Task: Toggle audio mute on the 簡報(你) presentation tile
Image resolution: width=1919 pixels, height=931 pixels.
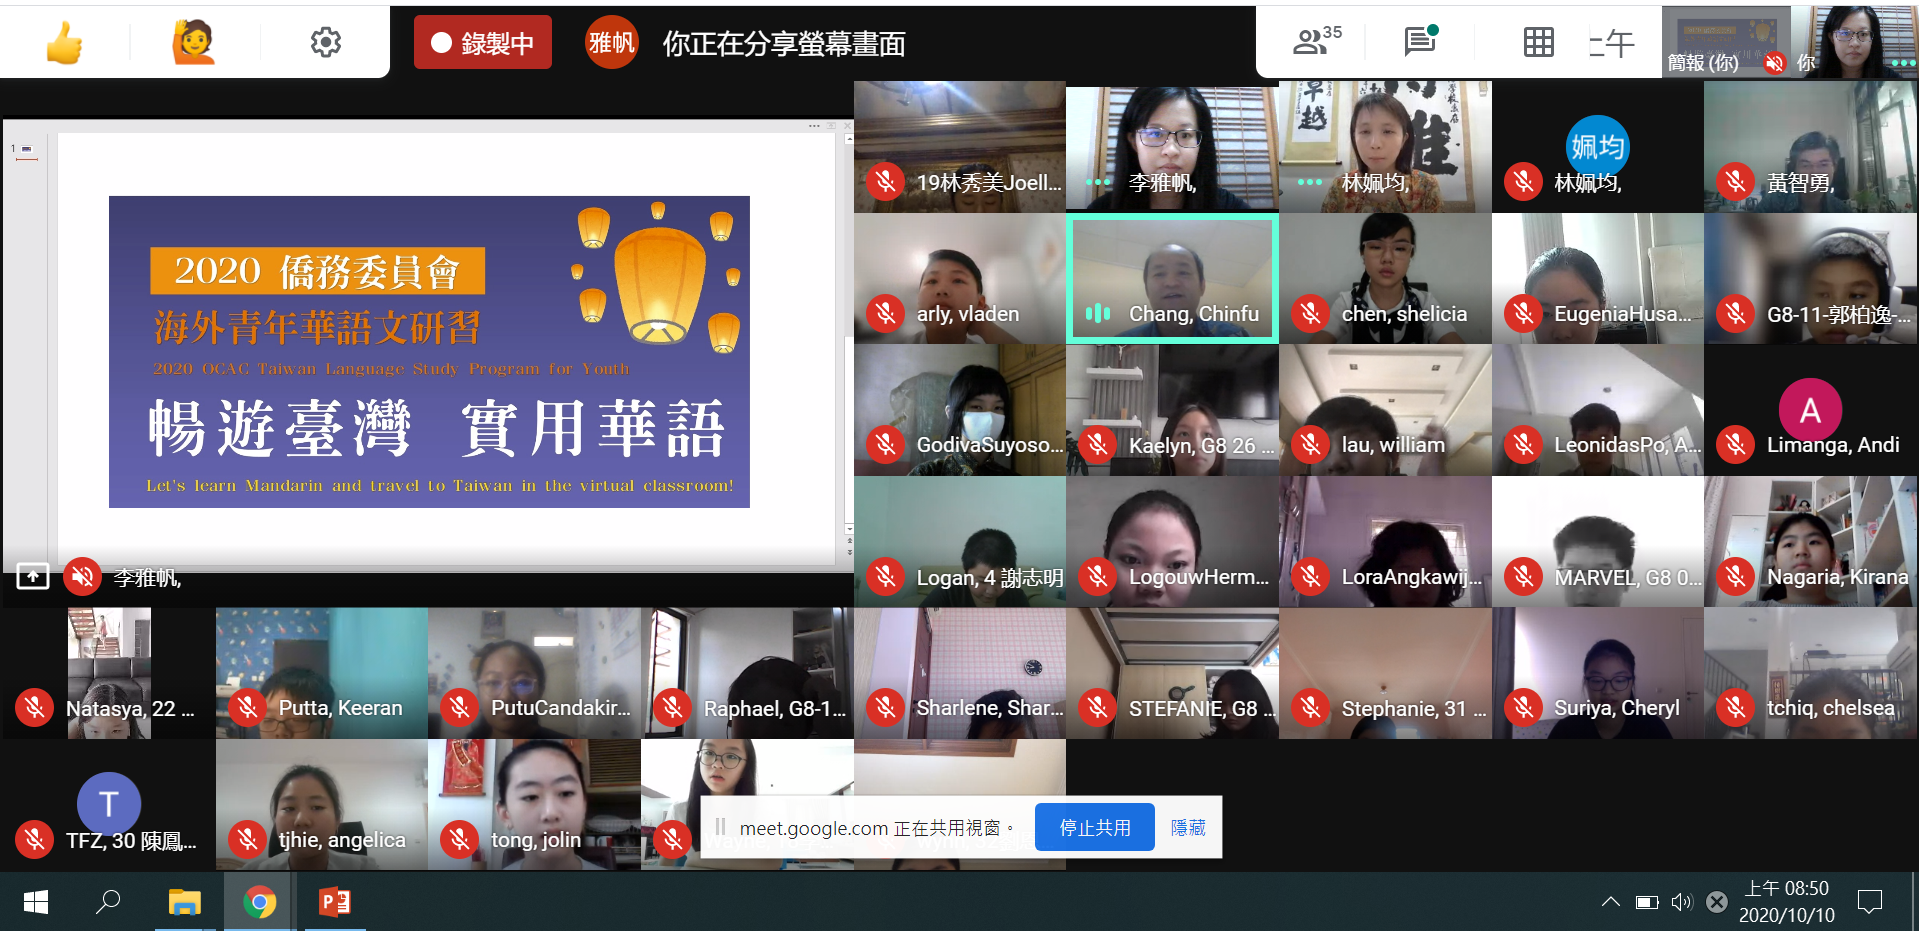Action: [1775, 63]
